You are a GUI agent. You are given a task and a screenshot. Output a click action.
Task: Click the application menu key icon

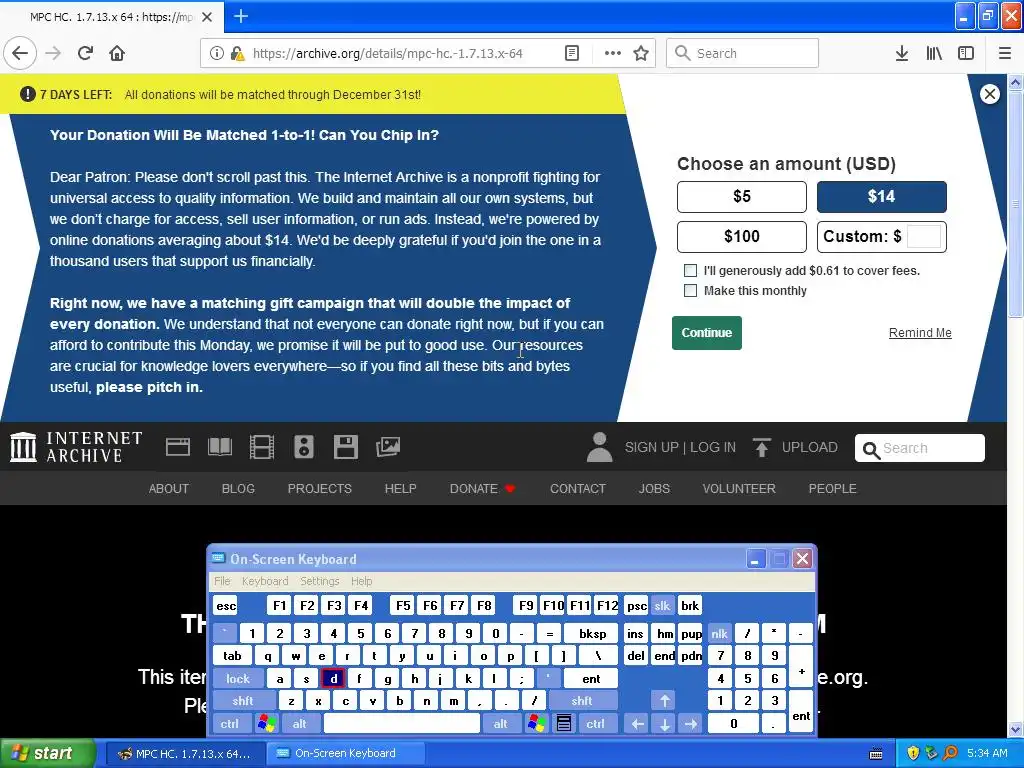click(x=564, y=724)
